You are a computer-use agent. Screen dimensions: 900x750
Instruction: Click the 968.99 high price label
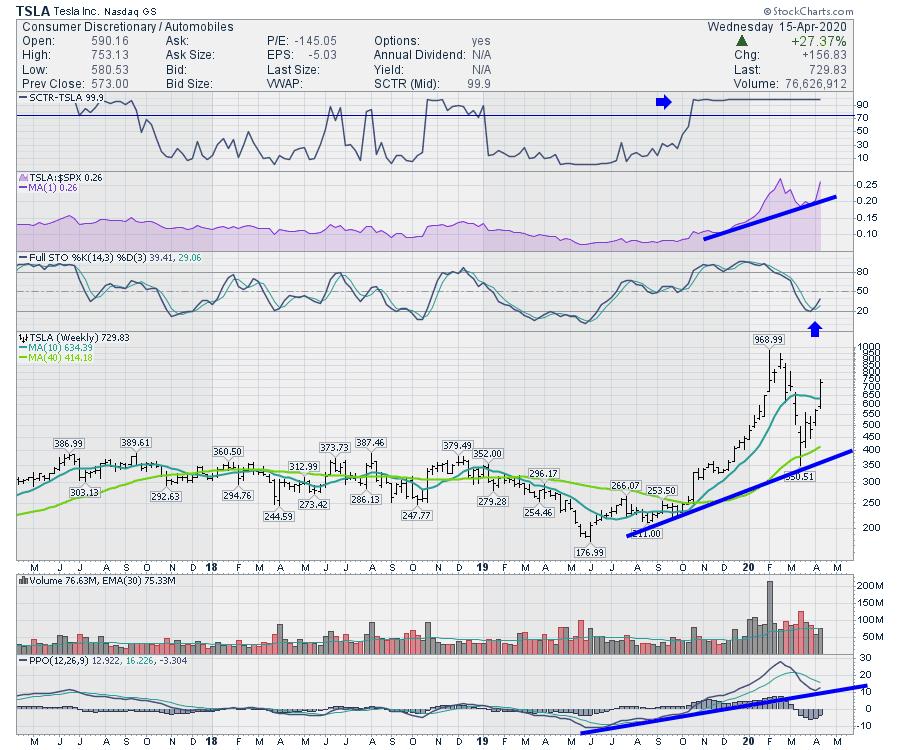point(768,340)
